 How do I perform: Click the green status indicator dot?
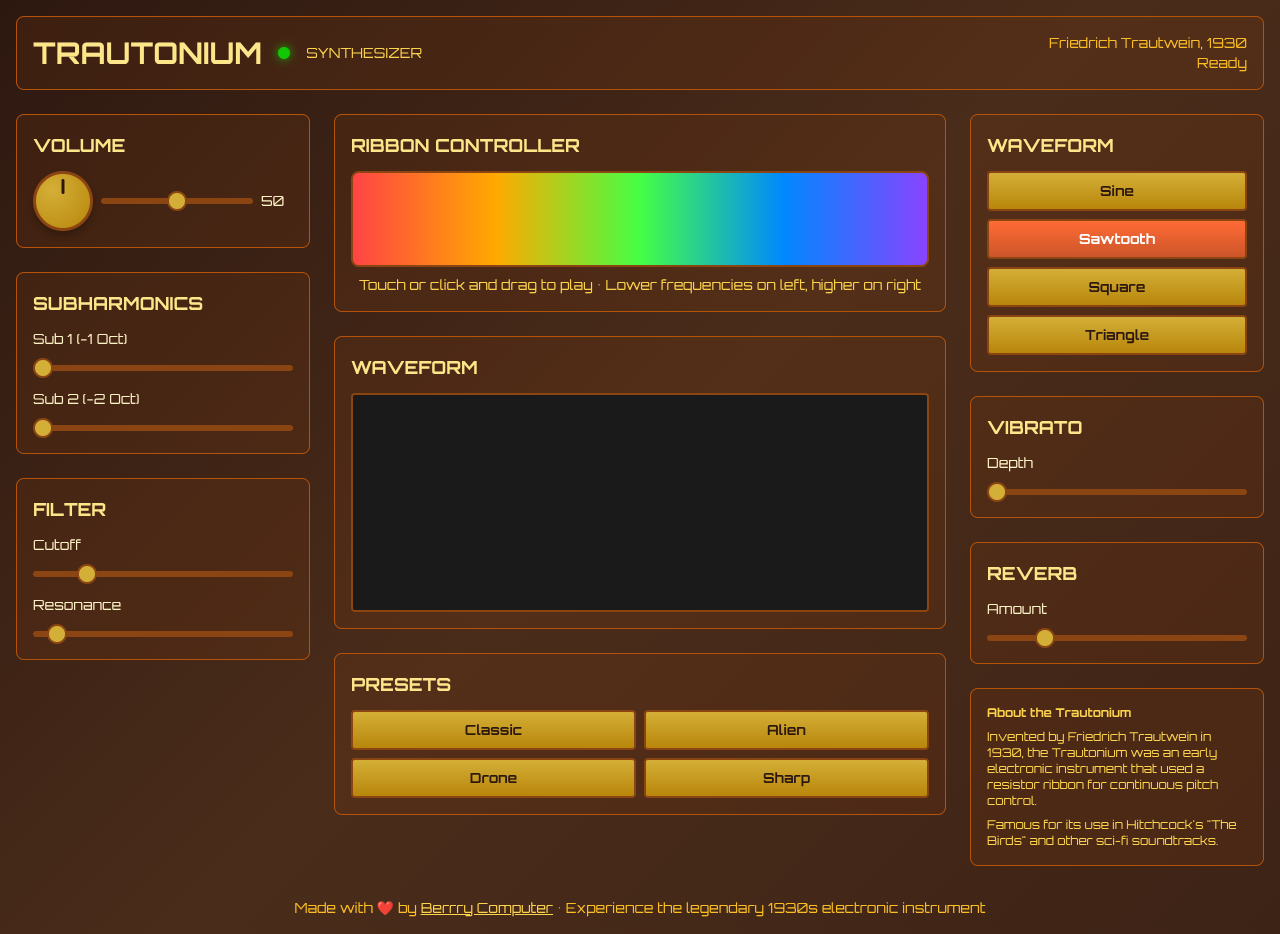click(283, 52)
